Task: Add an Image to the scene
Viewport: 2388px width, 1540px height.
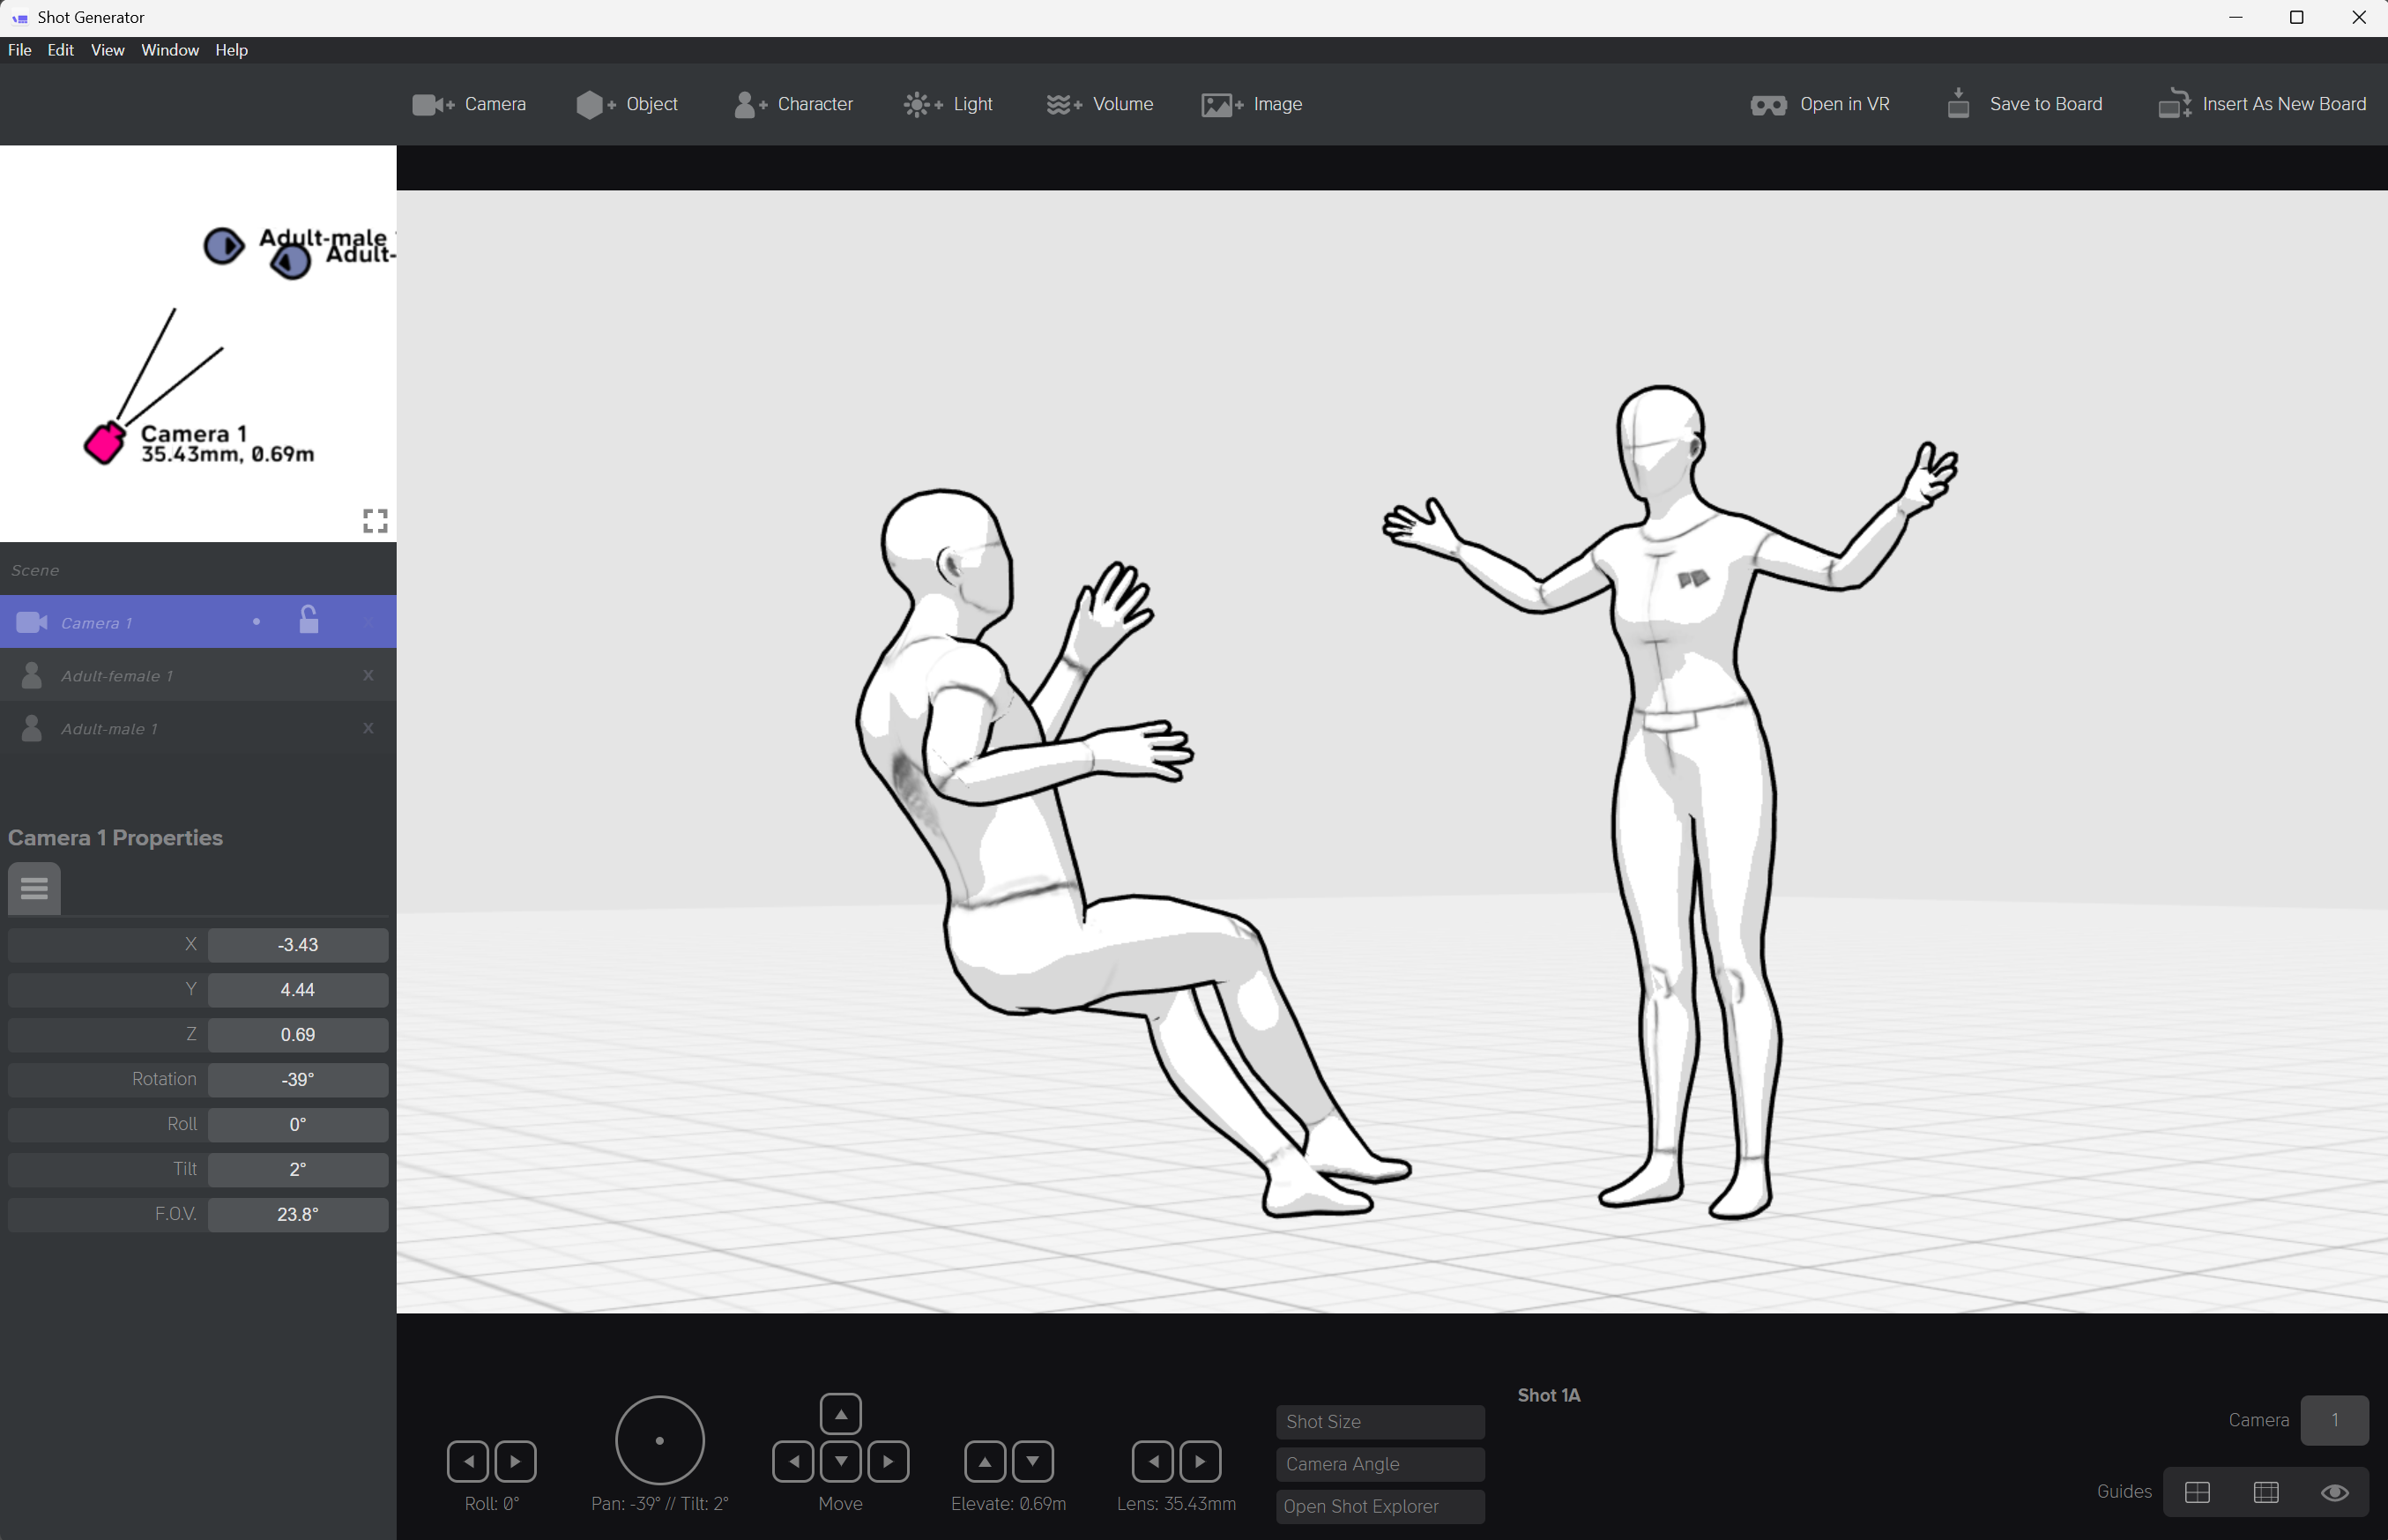Action: pyautogui.click(x=1251, y=104)
